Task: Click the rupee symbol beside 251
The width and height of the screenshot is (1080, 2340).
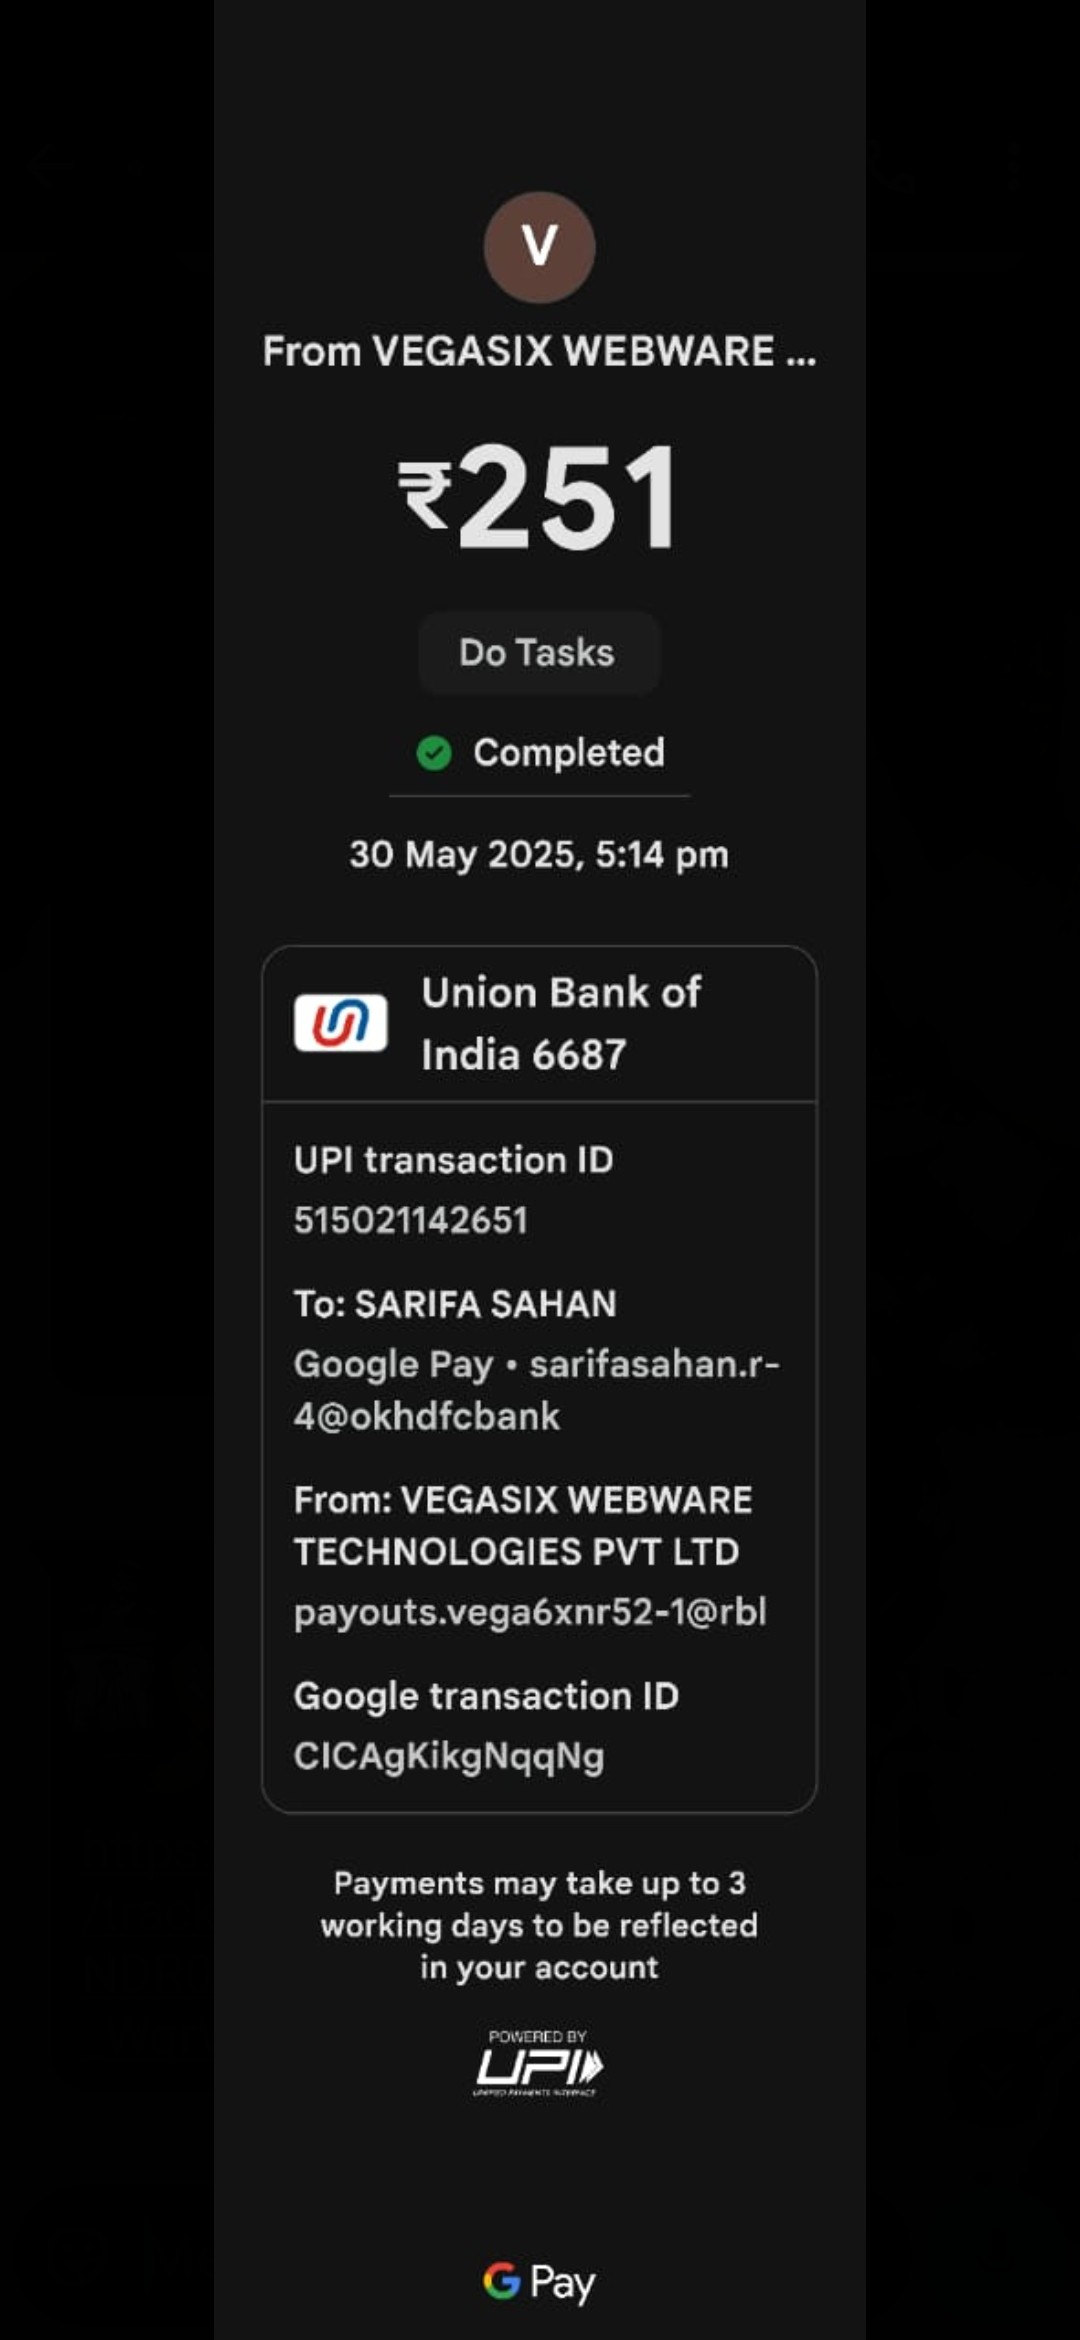Action: (x=425, y=493)
